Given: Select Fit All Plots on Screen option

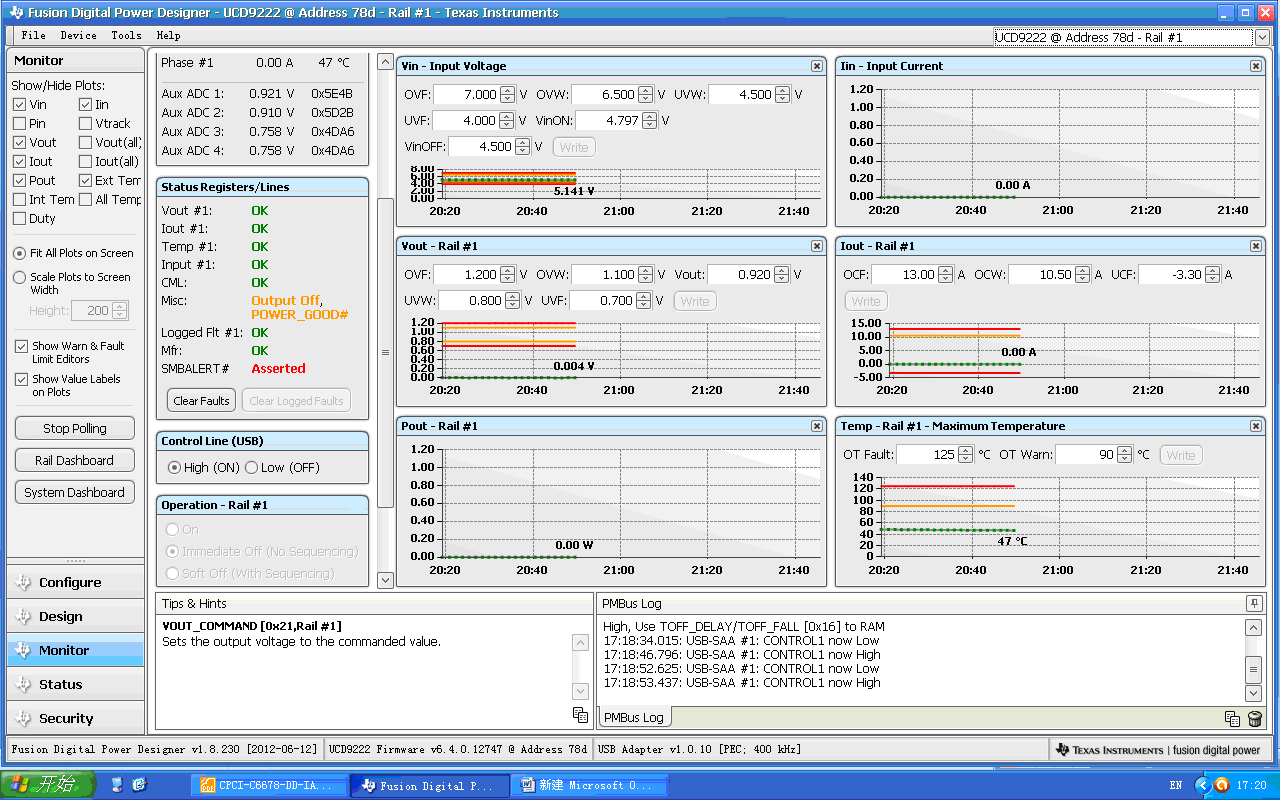Looking at the screenshot, I should (x=20, y=254).
